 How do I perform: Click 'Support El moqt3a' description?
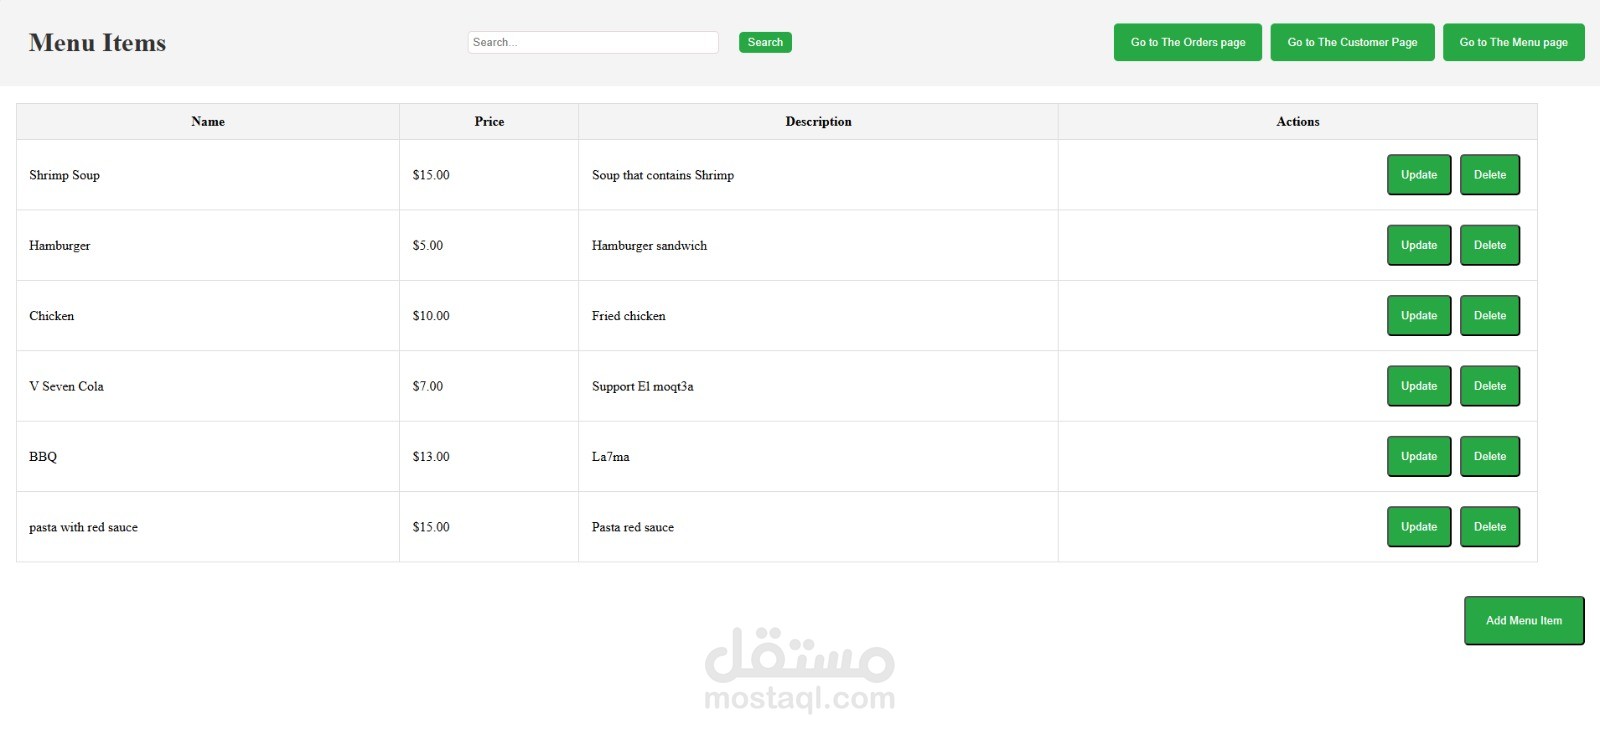tap(642, 386)
